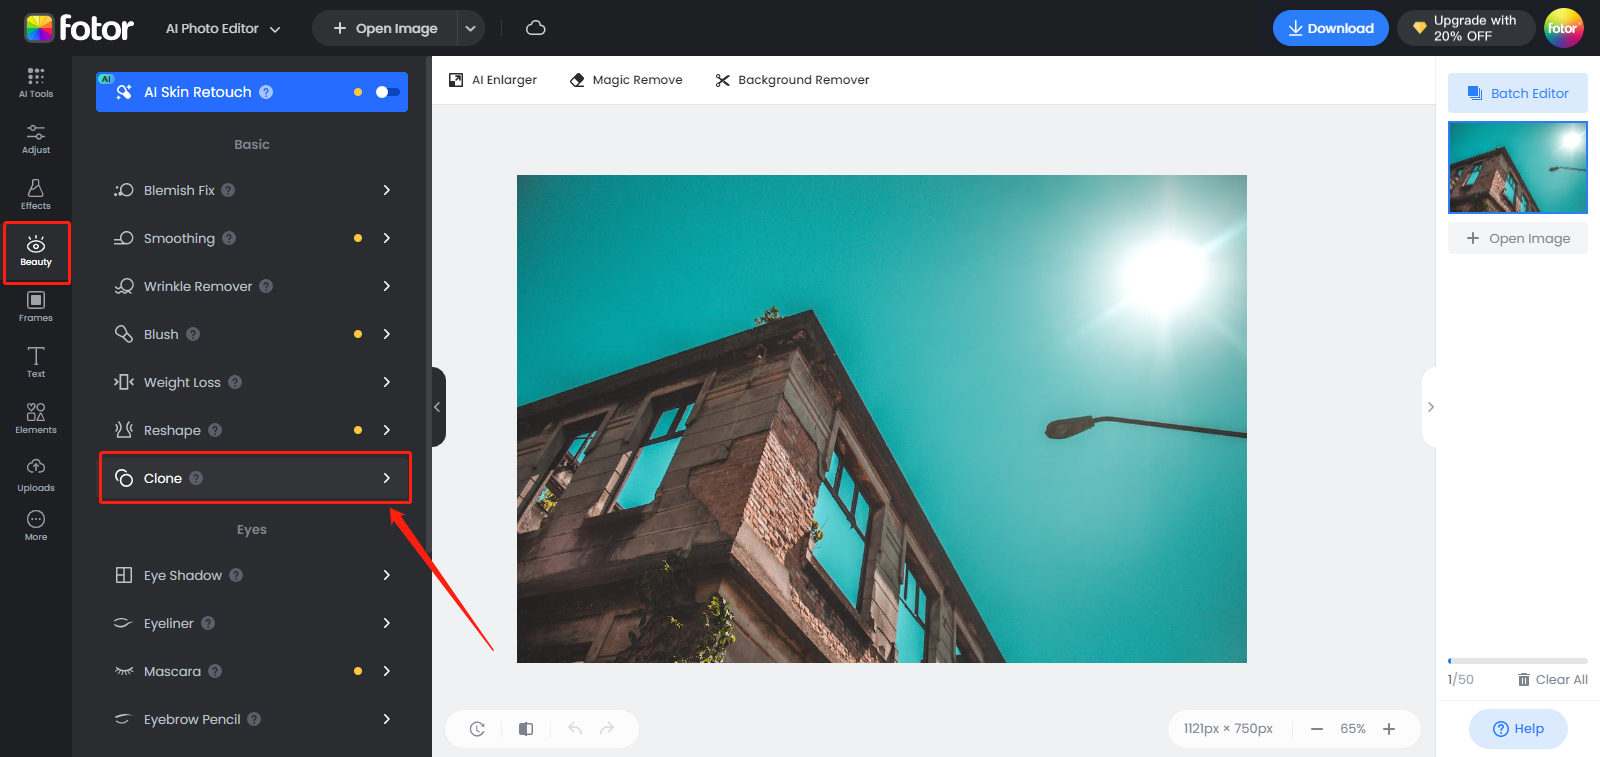
Task: Click the help icon next to Weight Loss
Action: [x=235, y=382]
